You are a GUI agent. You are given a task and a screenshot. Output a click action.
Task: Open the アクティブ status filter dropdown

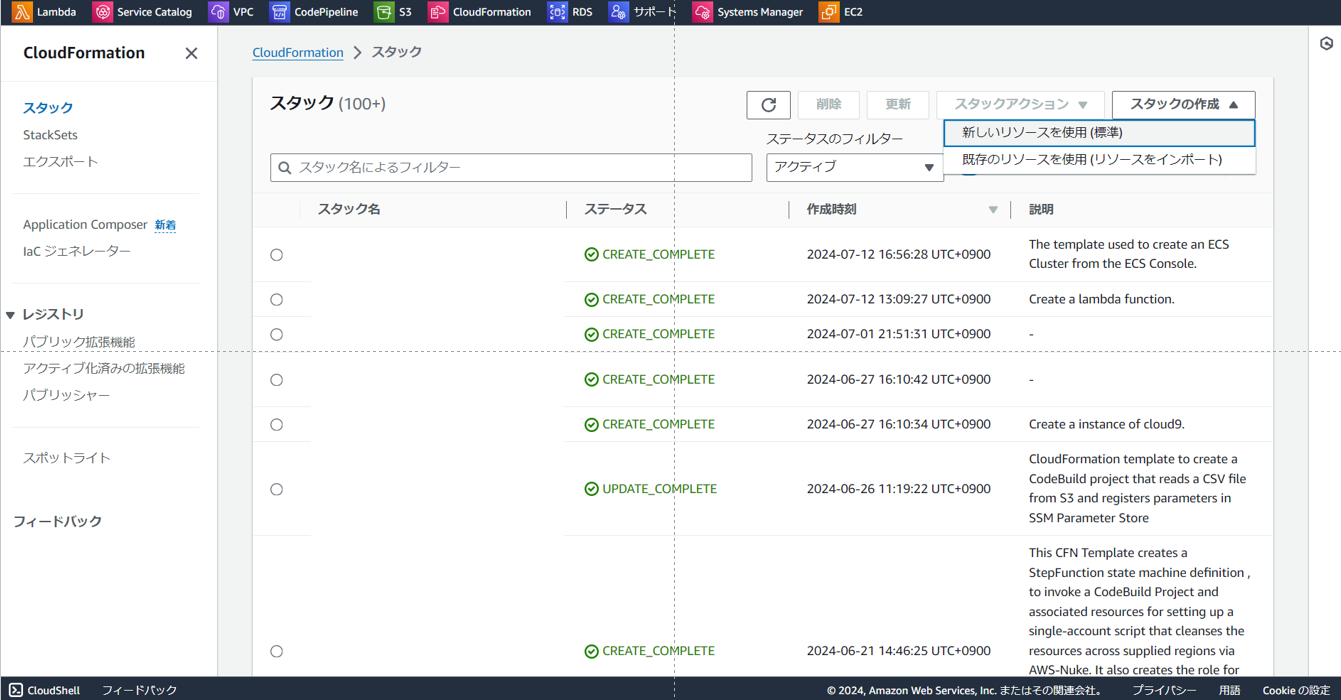pos(855,167)
